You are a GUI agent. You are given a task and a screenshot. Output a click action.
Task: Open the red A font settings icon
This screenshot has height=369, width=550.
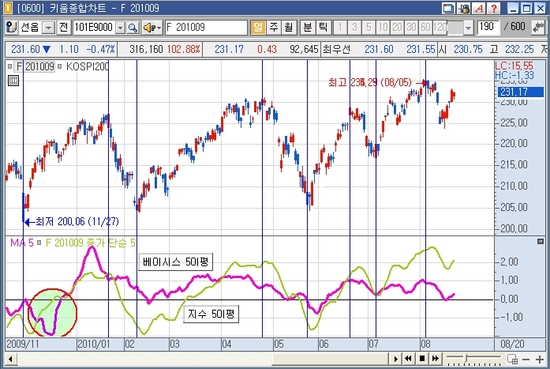coord(479,8)
